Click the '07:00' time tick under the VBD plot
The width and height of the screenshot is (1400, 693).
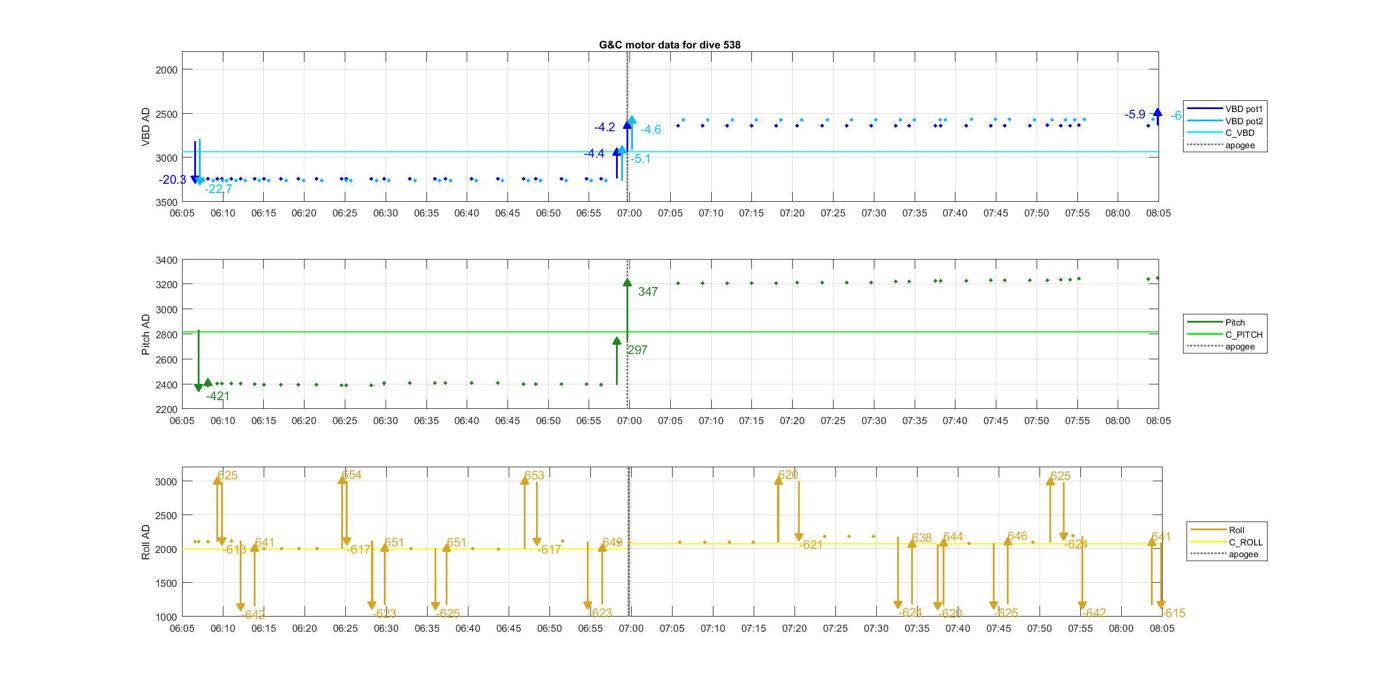point(630,213)
